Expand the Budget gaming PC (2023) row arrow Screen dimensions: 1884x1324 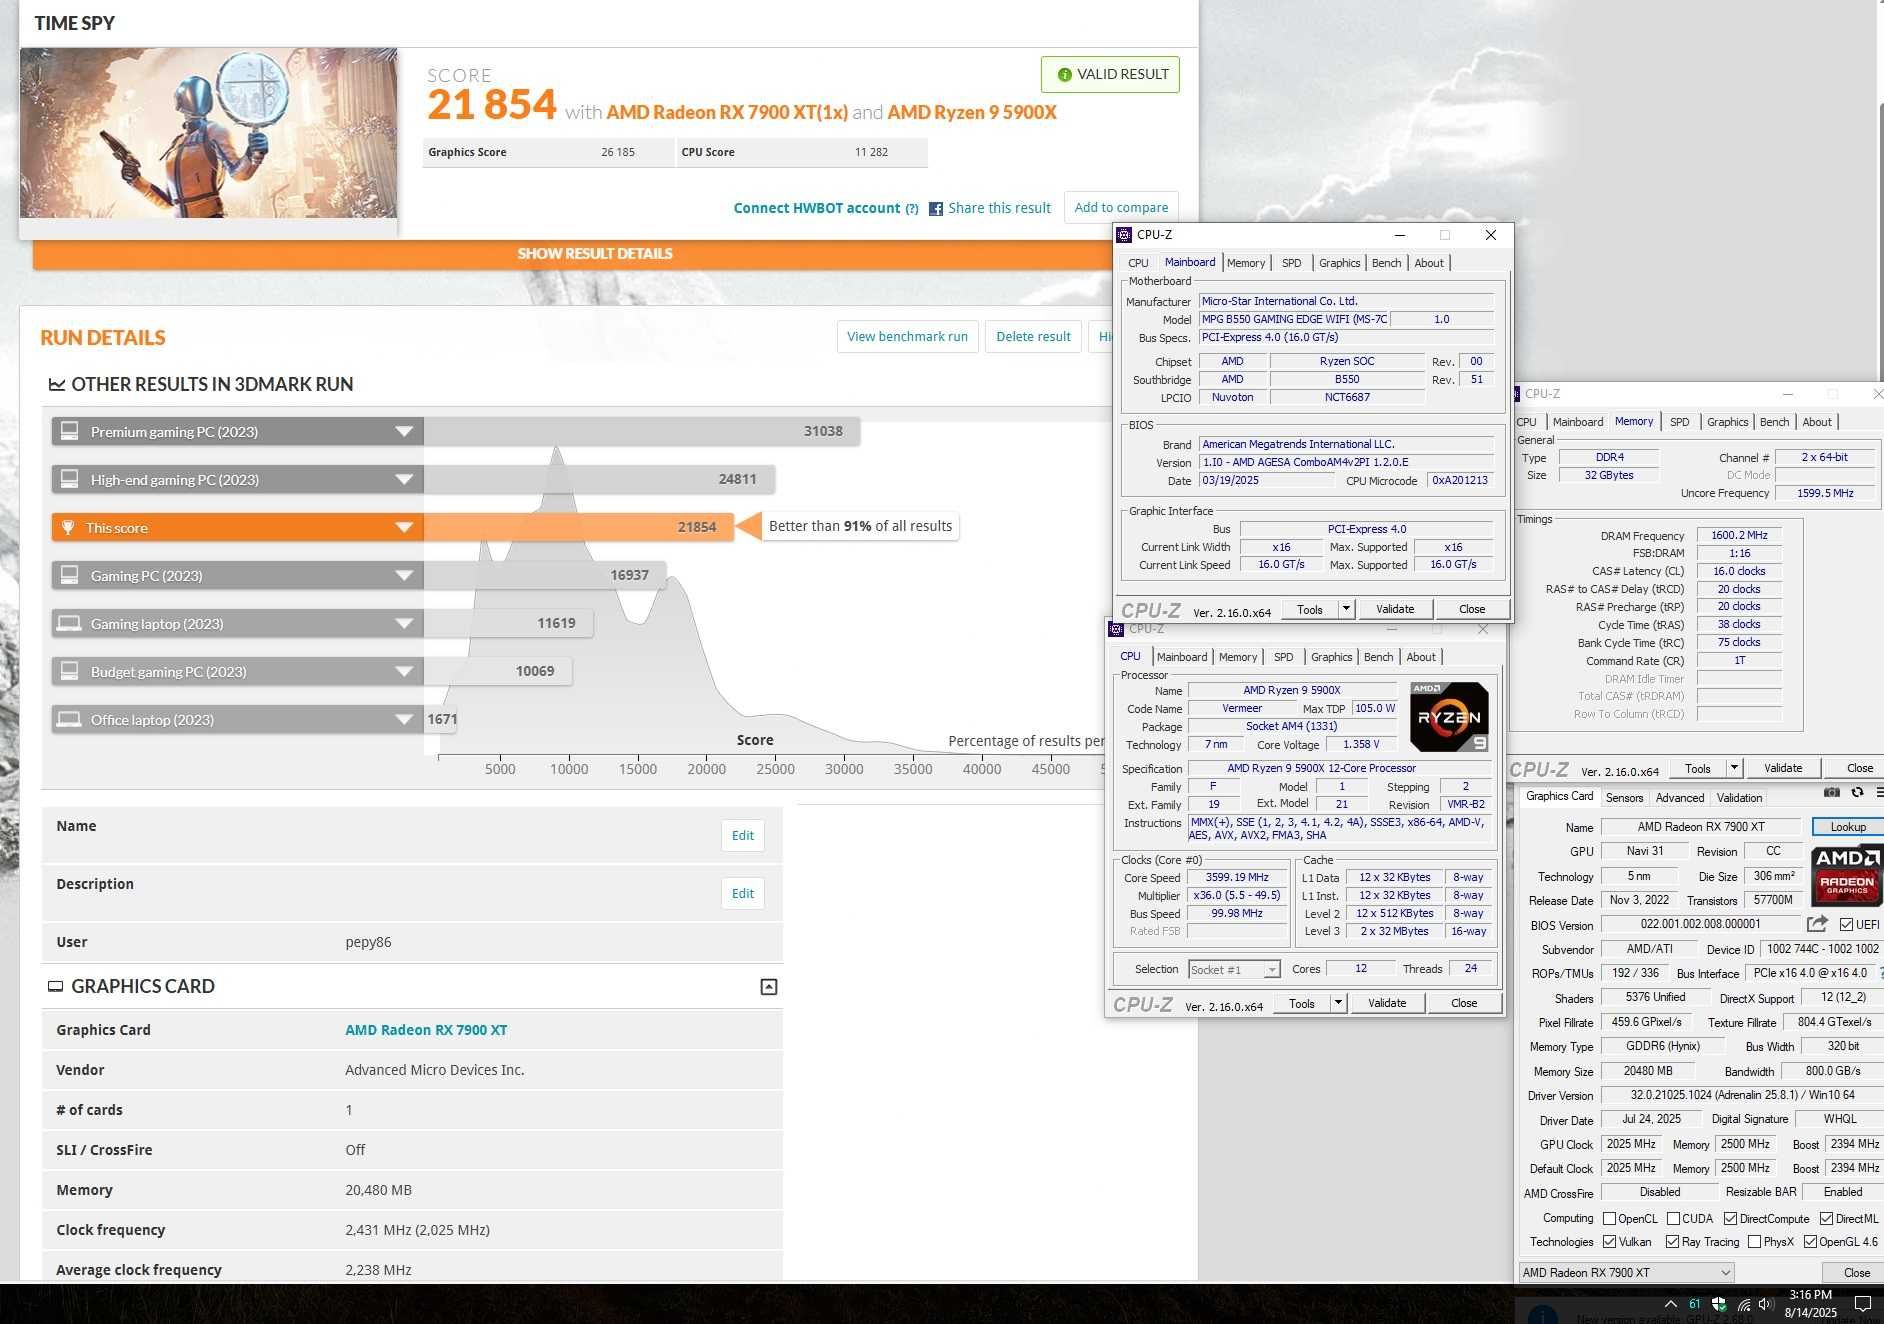pos(404,672)
